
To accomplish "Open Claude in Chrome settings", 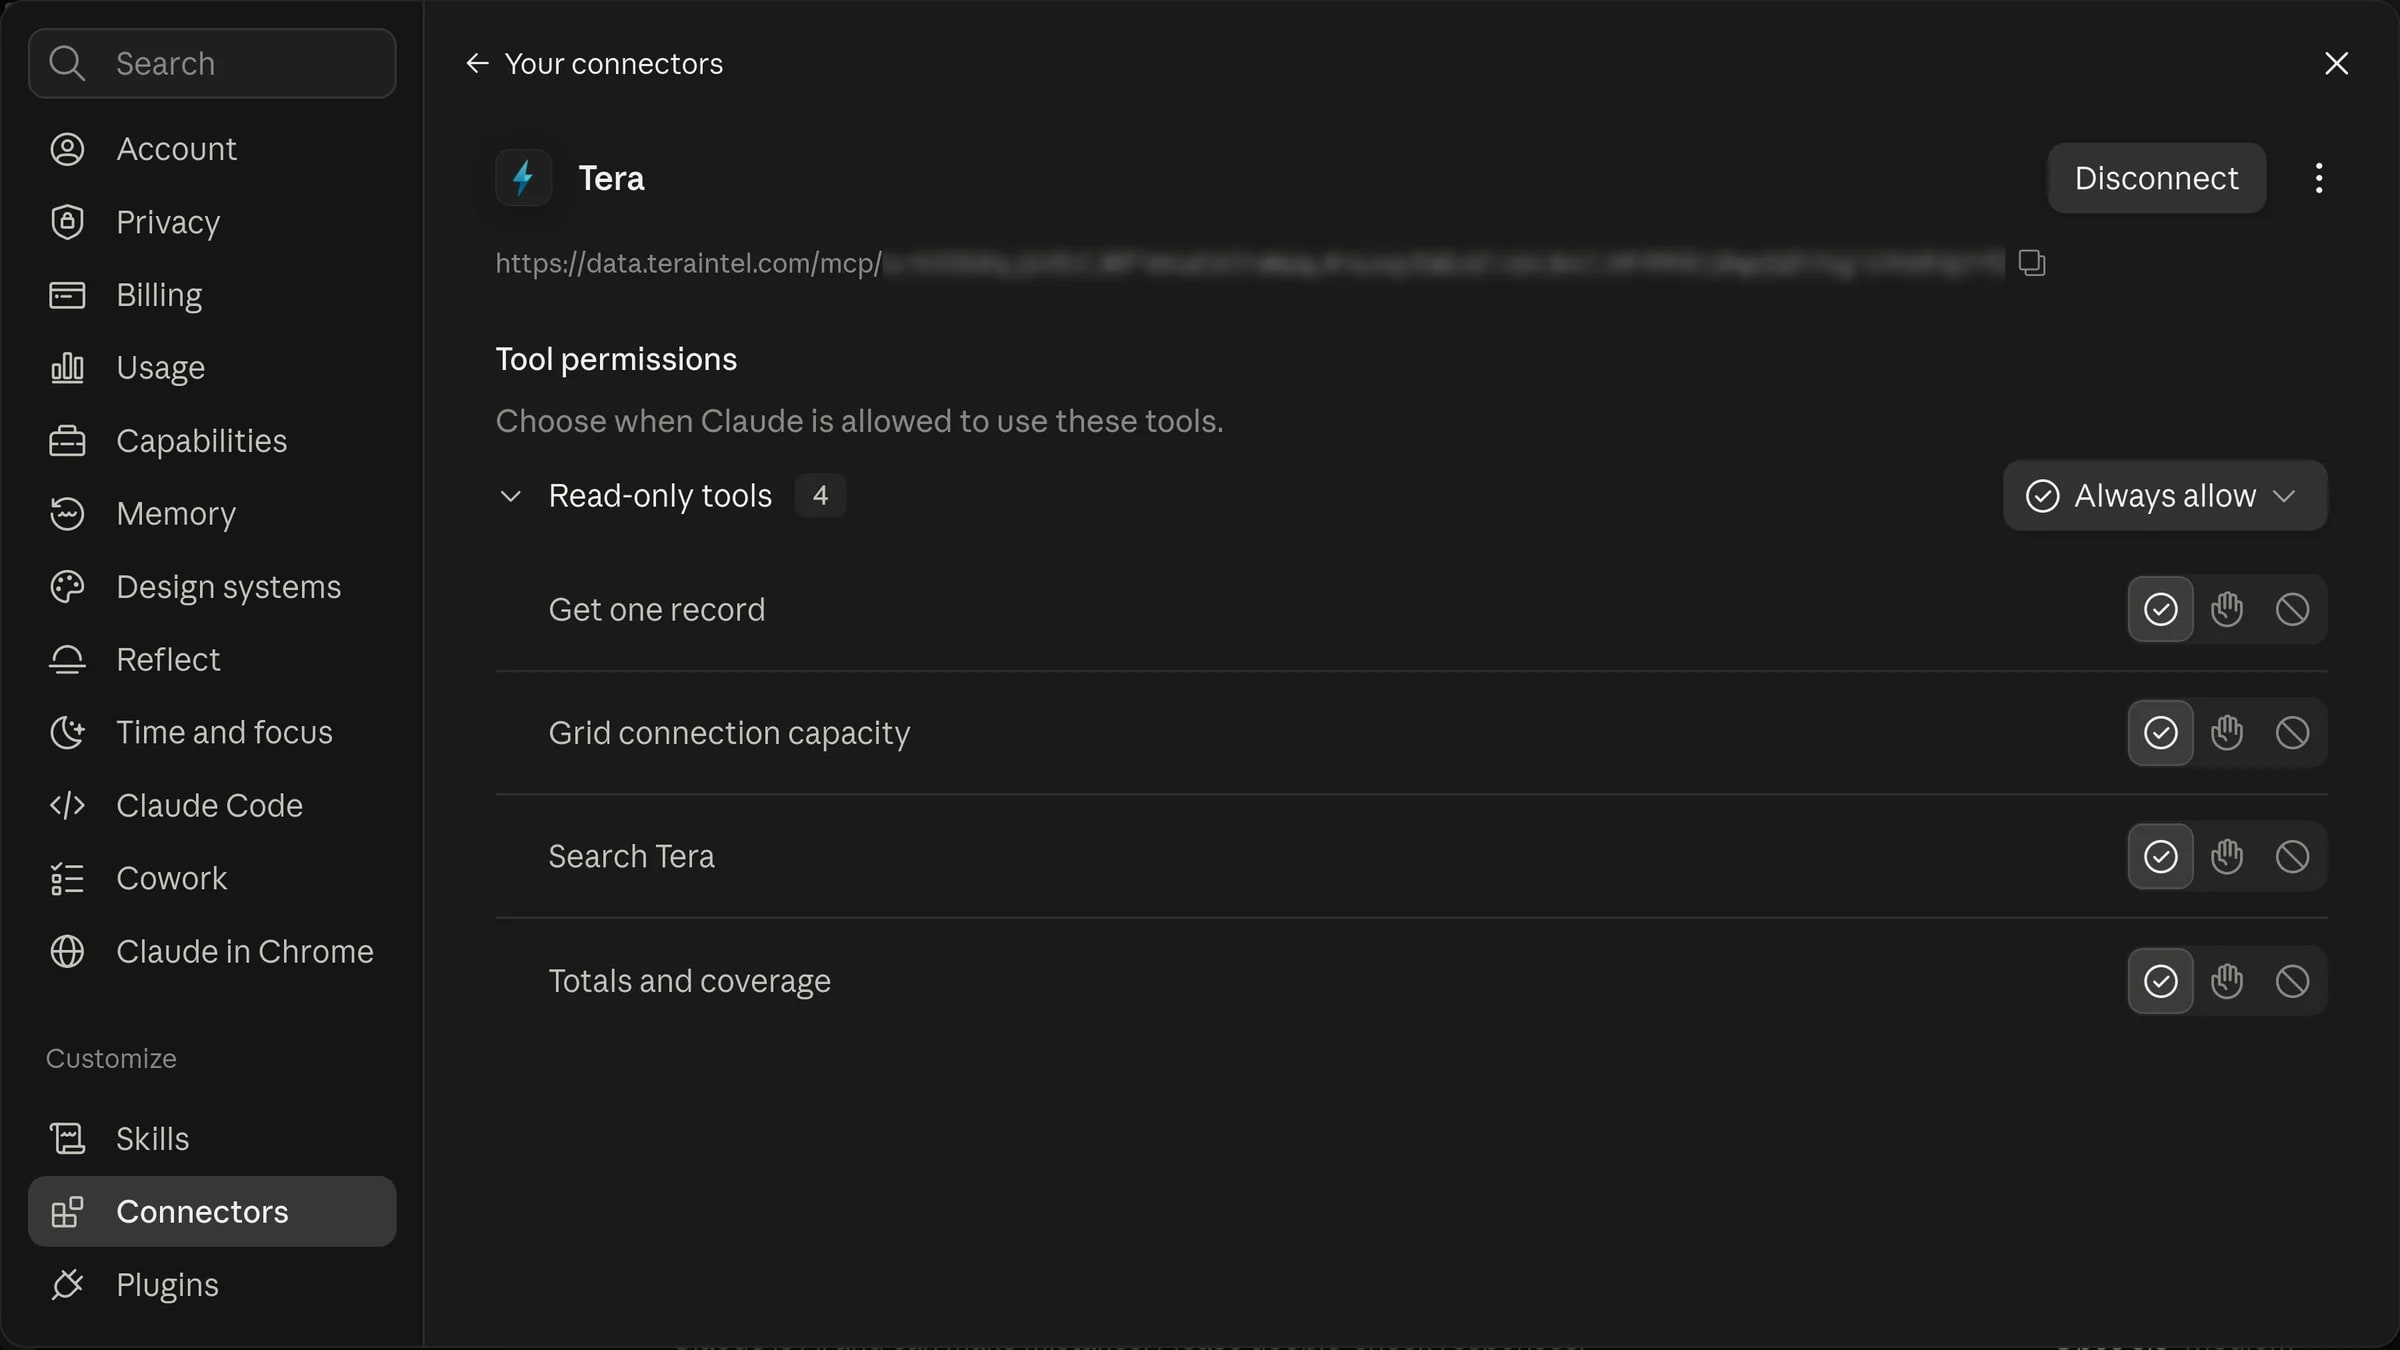I will click(212, 952).
